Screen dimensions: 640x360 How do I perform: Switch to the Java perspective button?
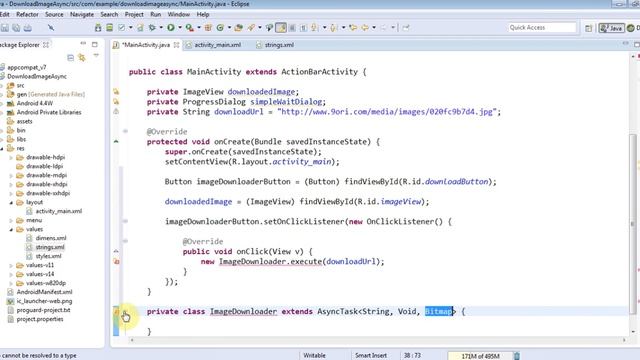coord(611,28)
